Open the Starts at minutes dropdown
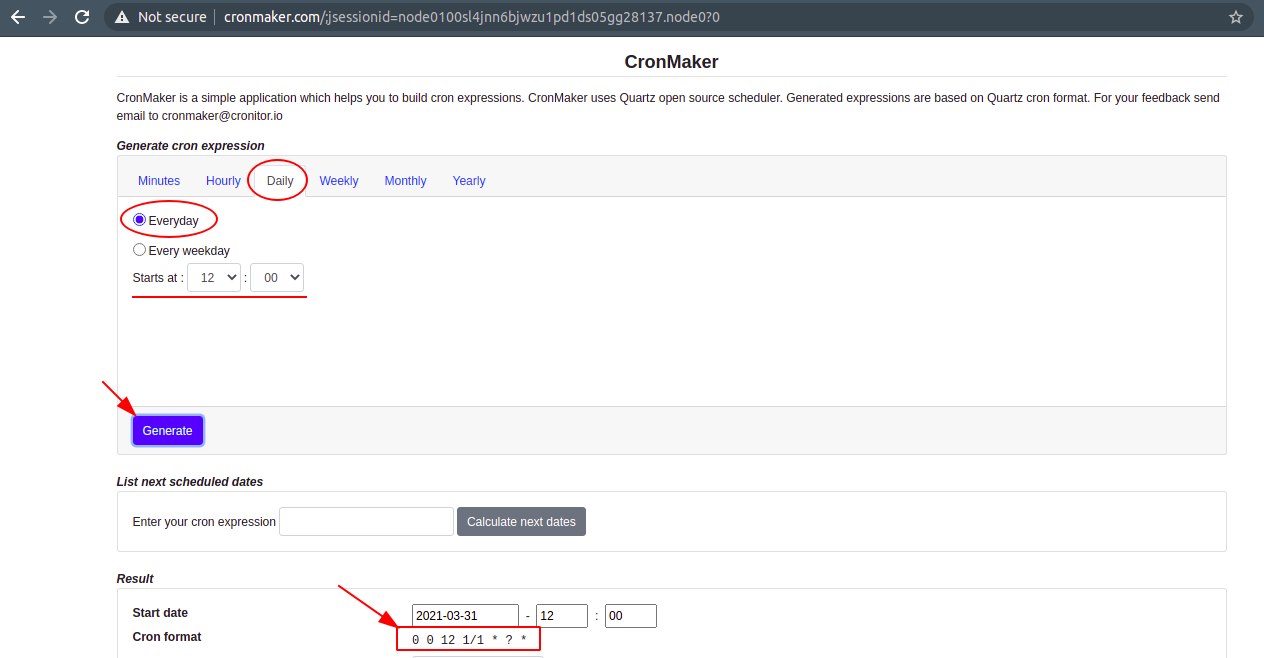The height and width of the screenshot is (658, 1264). (277, 278)
